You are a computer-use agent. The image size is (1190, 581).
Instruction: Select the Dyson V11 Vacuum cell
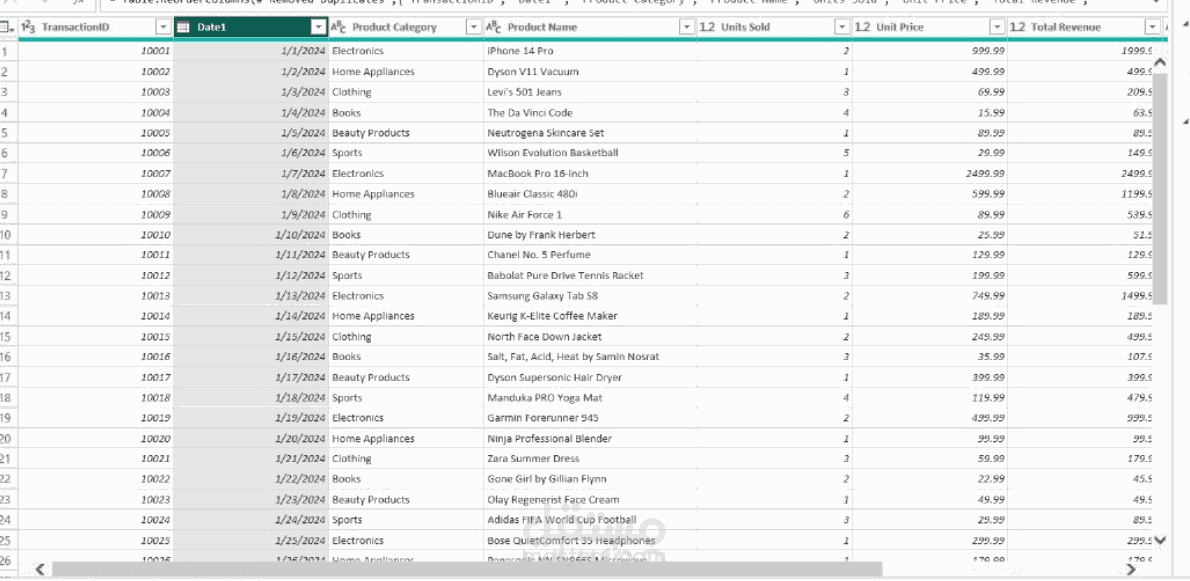tap(590, 72)
